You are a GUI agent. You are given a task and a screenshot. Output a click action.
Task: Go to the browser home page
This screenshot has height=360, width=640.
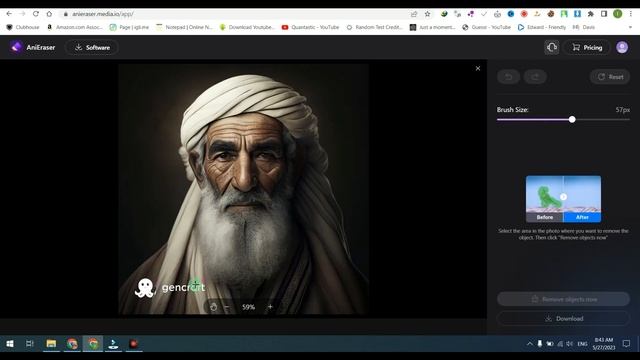(49, 14)
